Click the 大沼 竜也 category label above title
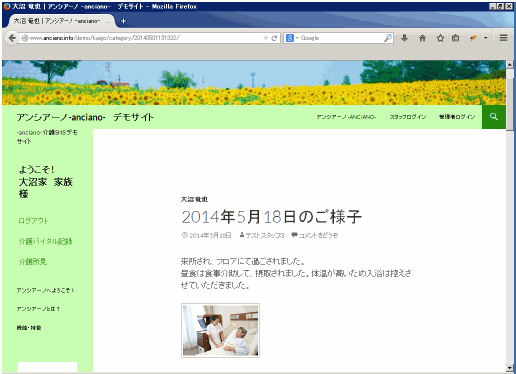Viewport: 516px width, 374px height. [194, 199]
